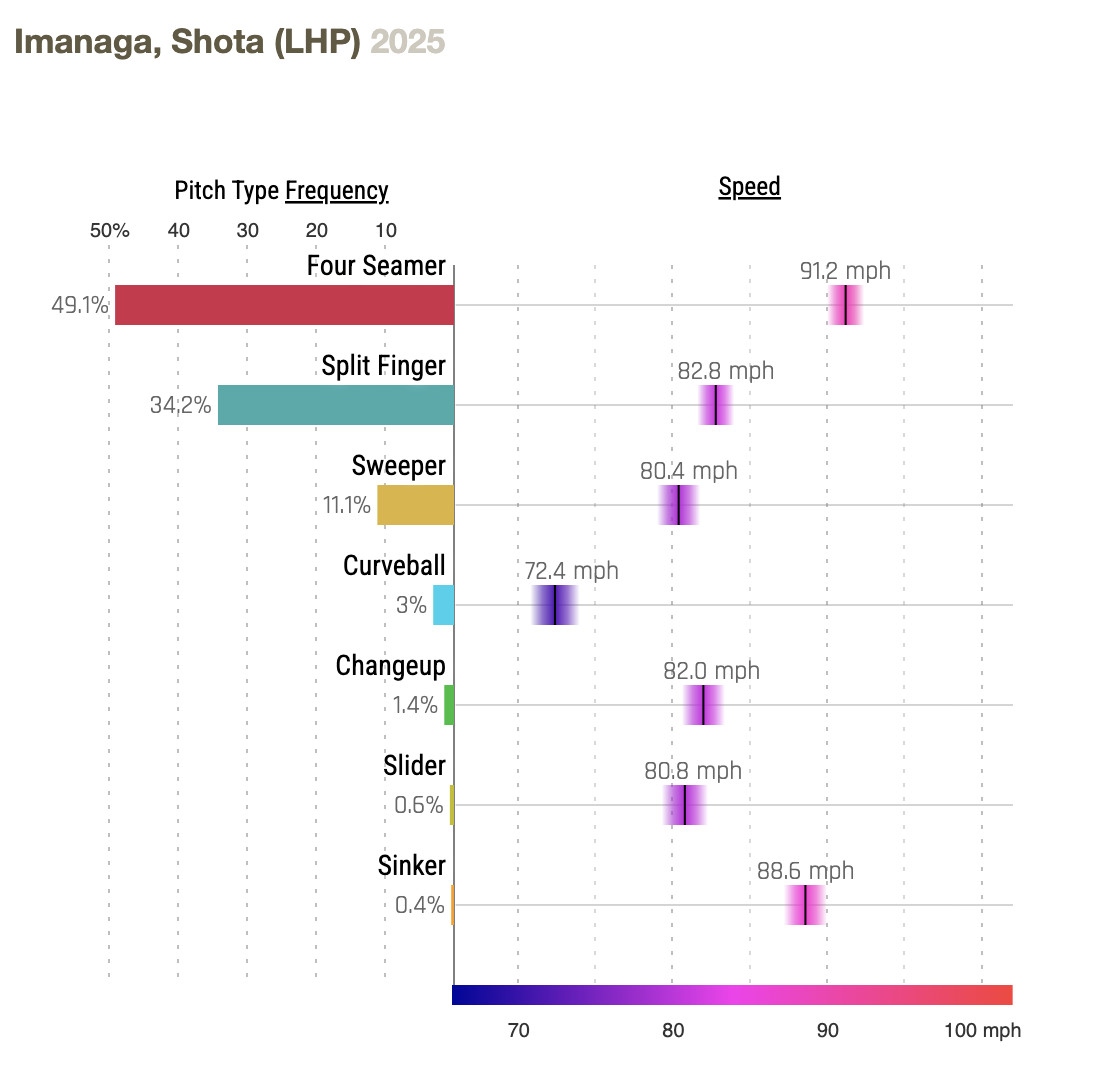Click the Curveball 72.4 mph speed marker
Image resolution: width=1106 pixels, height=1068 pixels.
coord(555,605)
